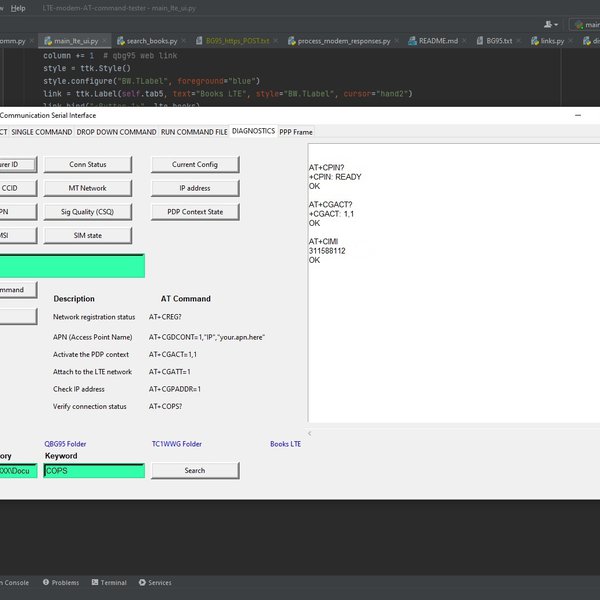Click the Search button
The width and height of the screenshot is (600, 600).
pos(195,471)
